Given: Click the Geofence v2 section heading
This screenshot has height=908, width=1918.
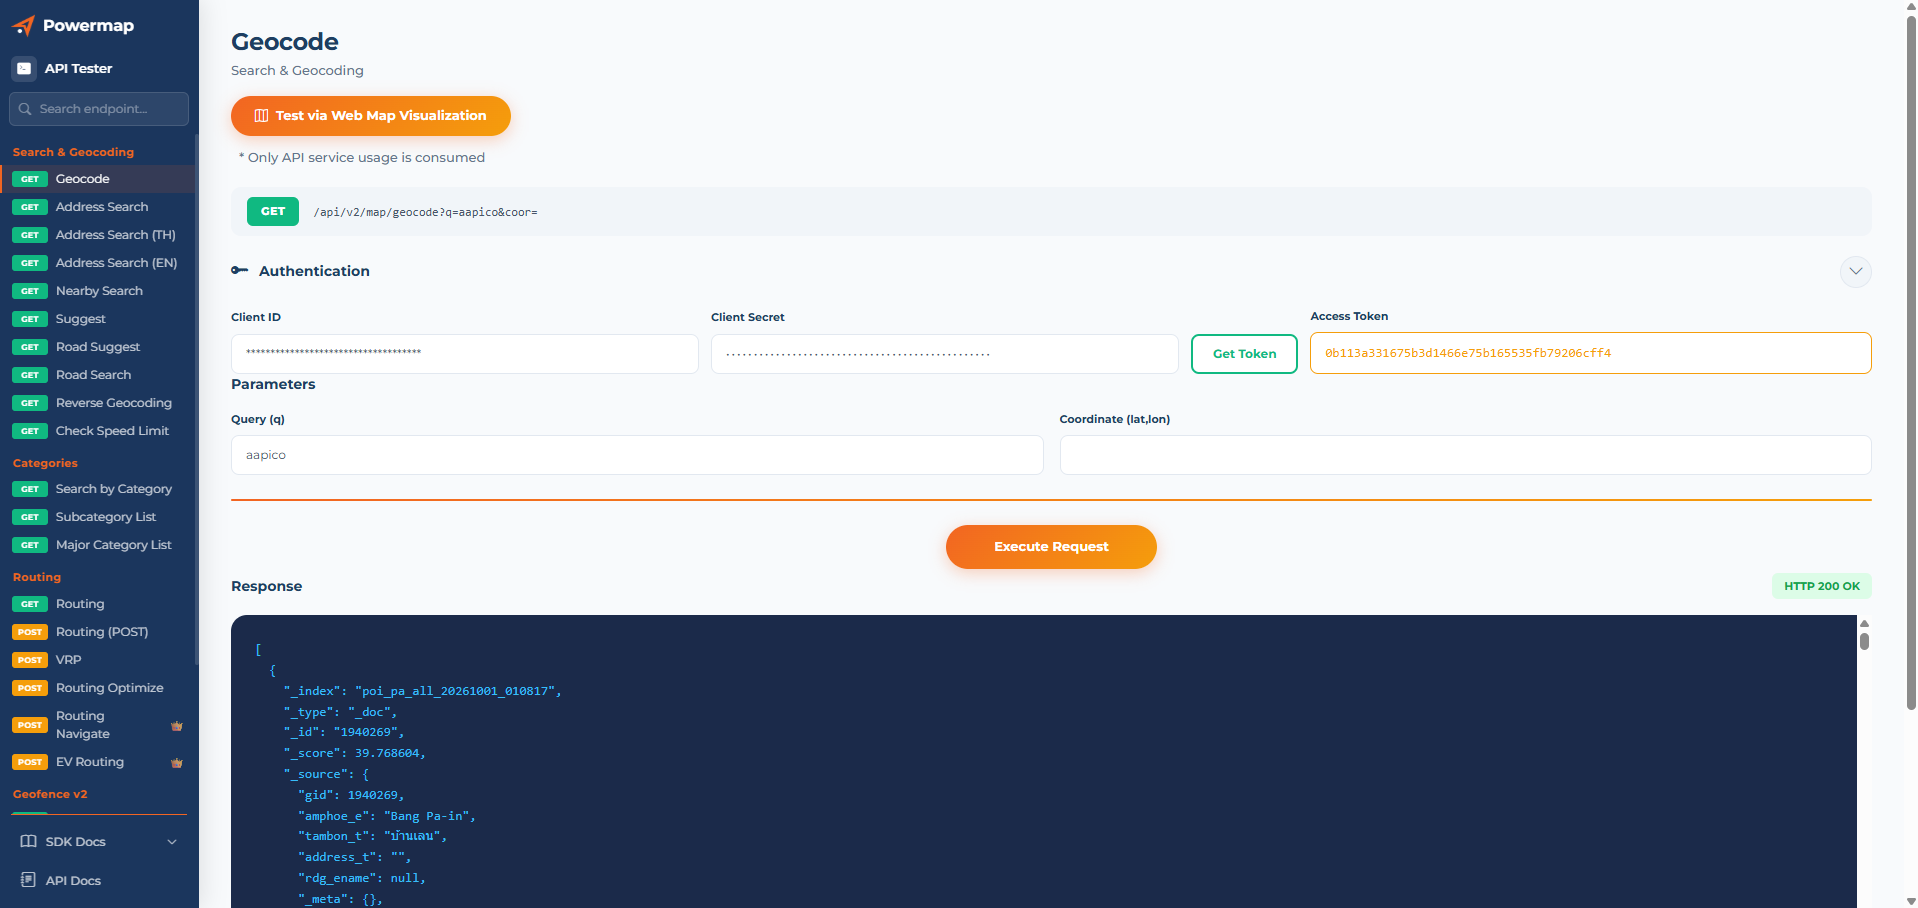Looking at the screenshot, I should [50, 794].
